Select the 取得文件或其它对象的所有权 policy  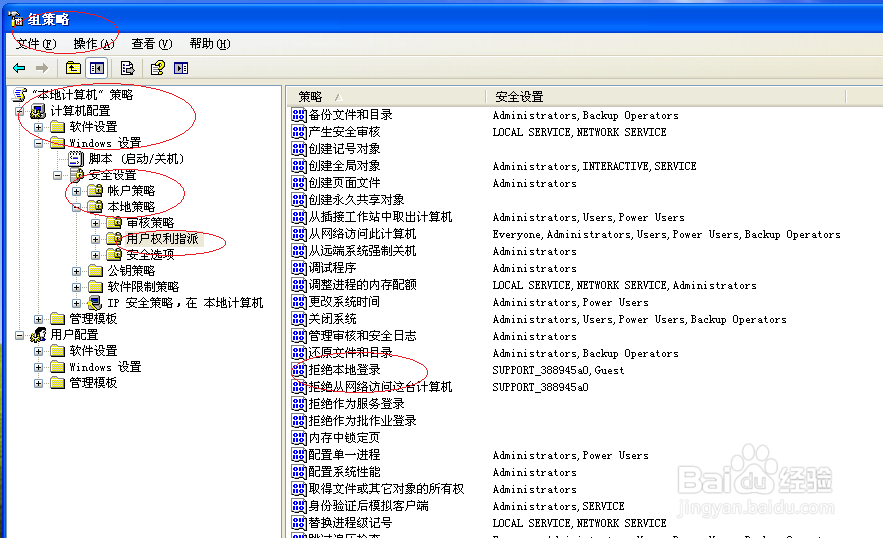click(x=386, y=489)
